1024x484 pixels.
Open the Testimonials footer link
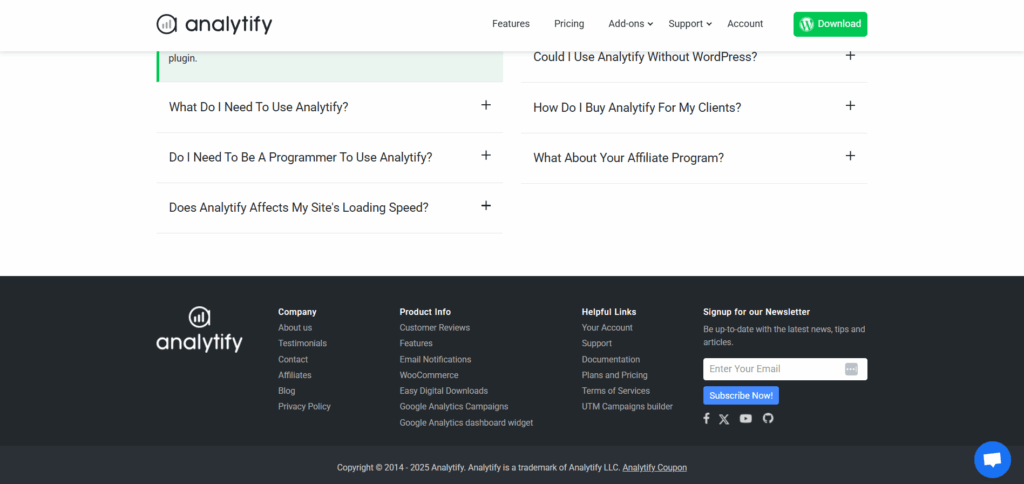click(x=302, y=344)
